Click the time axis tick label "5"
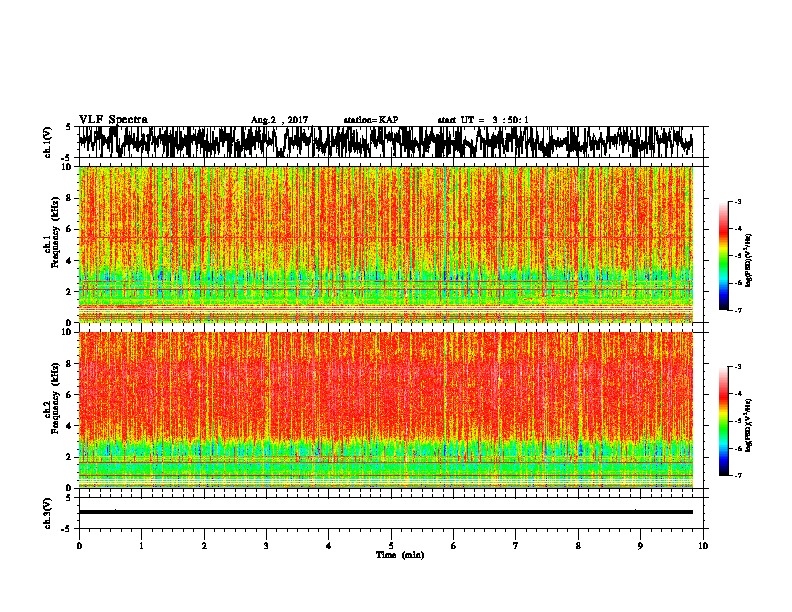792x612 pixels. point(391,546)
